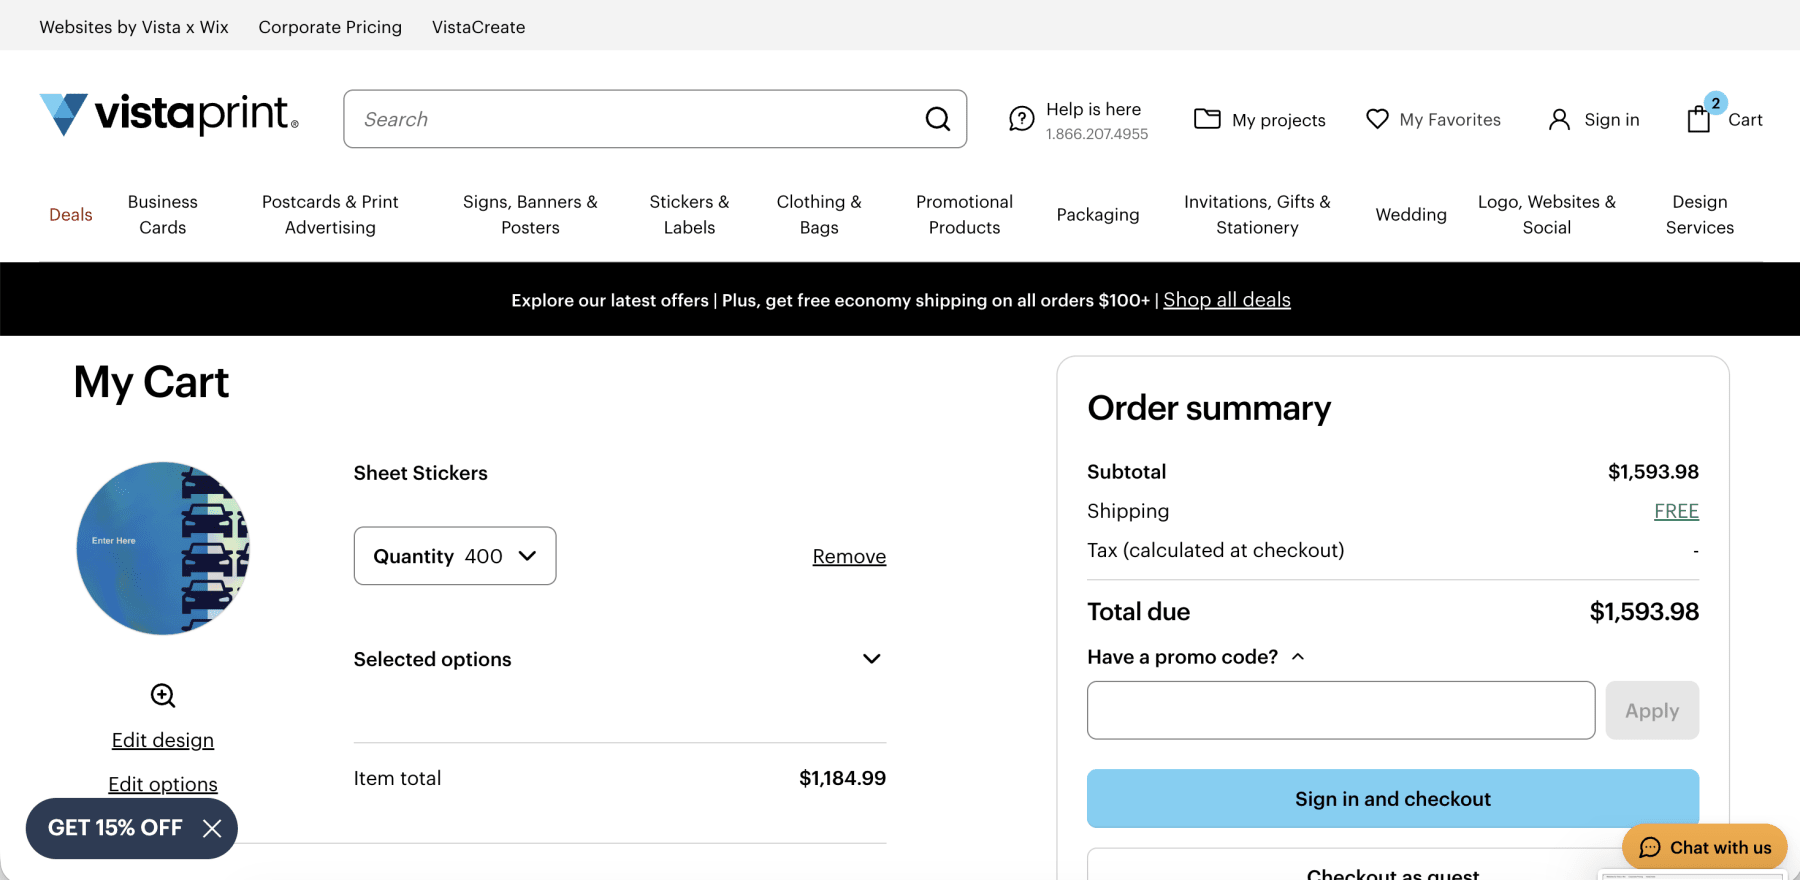Click the help phone number 1.866.207.4955

pyautogui.click(x=1097, y=134)
